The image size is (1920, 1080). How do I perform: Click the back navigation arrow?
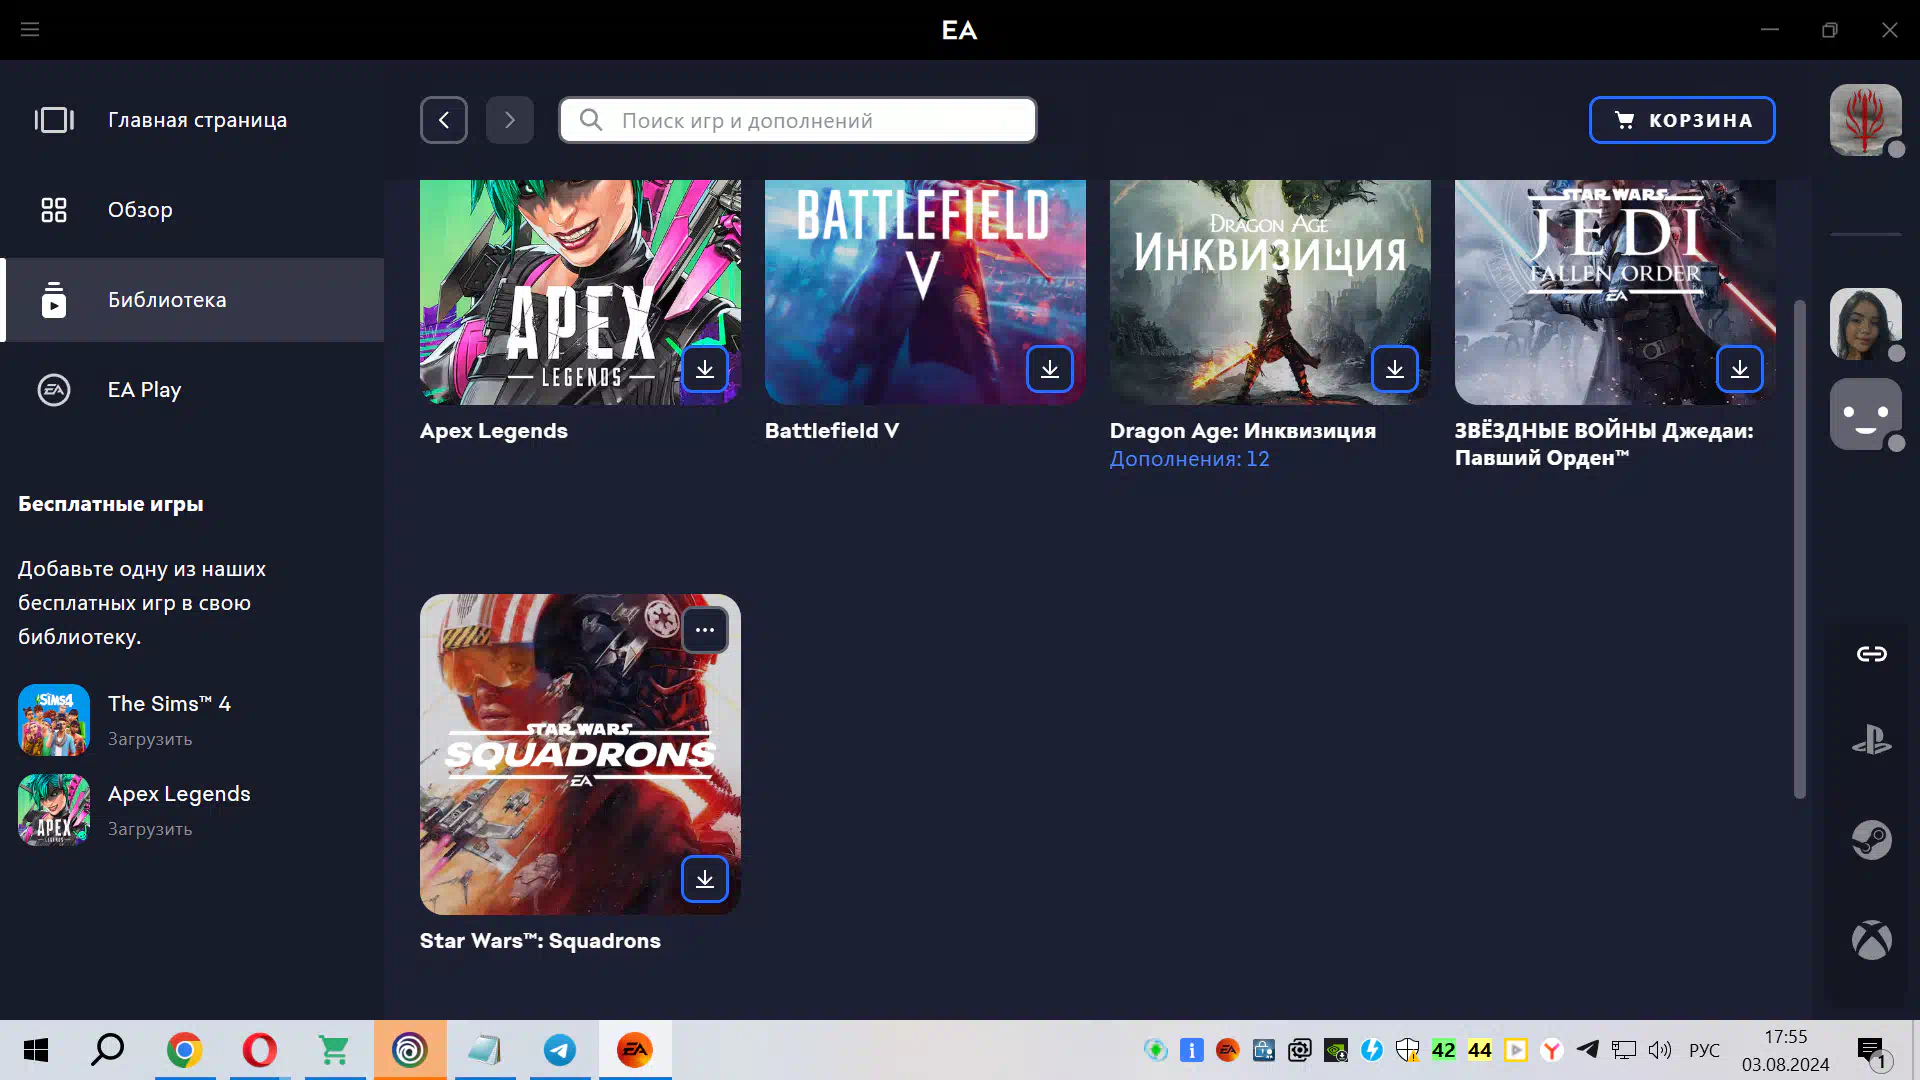(x=444, y=120)
